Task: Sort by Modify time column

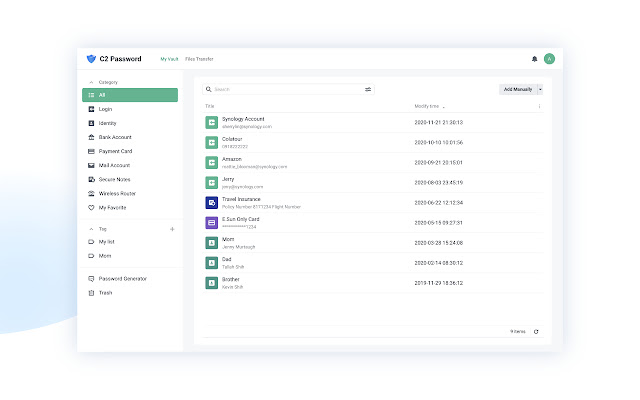Action: click(x=429, y=106)
